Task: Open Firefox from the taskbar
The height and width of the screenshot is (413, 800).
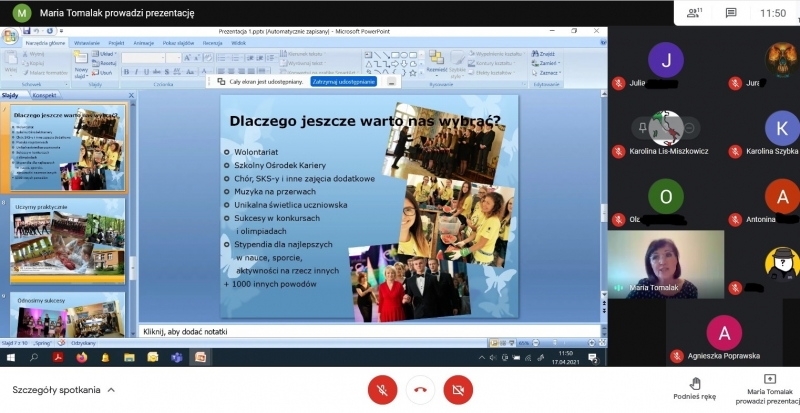Action: coord(82,358)
